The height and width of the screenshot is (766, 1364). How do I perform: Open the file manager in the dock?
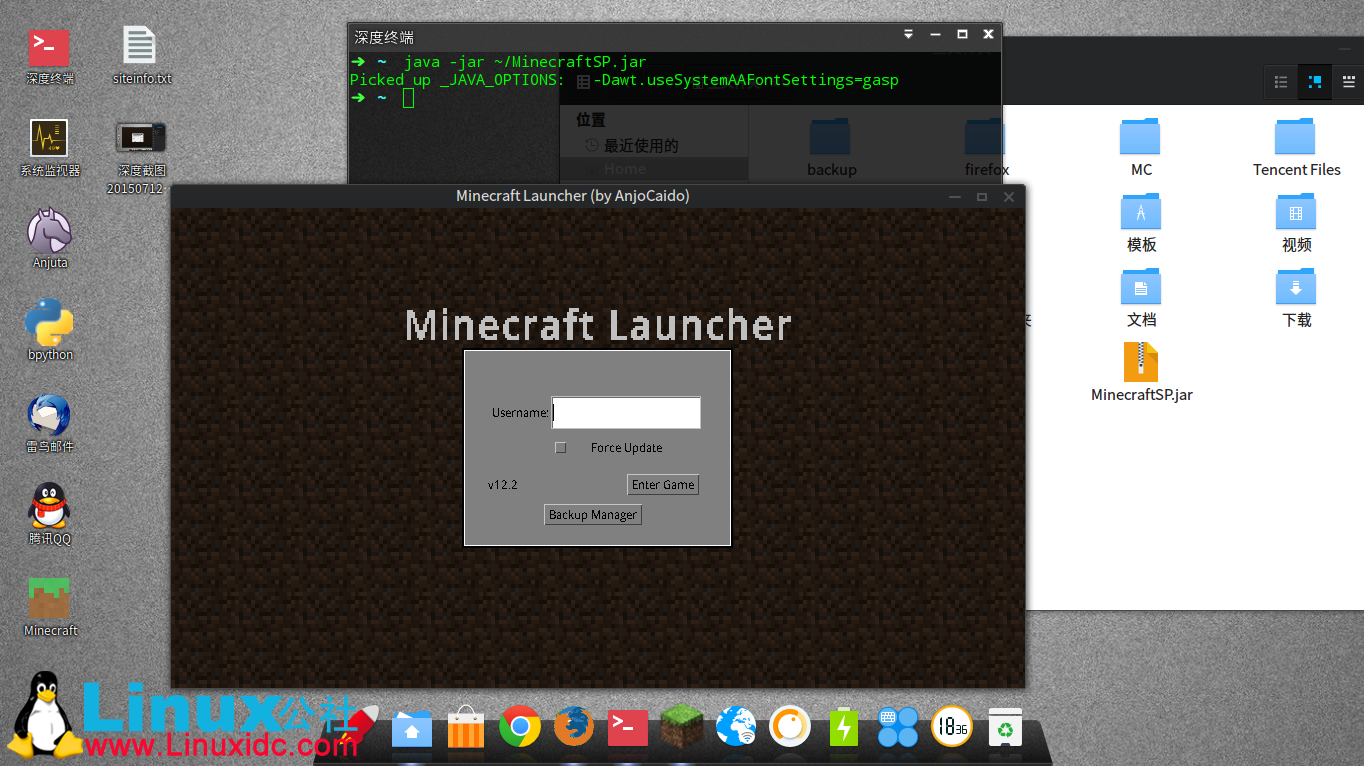411,729
